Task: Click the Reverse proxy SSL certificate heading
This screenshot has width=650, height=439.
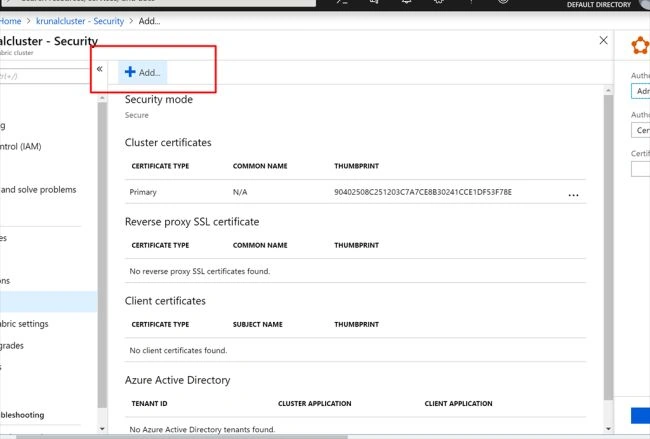Action: pyautogui.click(x=192, y=222)
